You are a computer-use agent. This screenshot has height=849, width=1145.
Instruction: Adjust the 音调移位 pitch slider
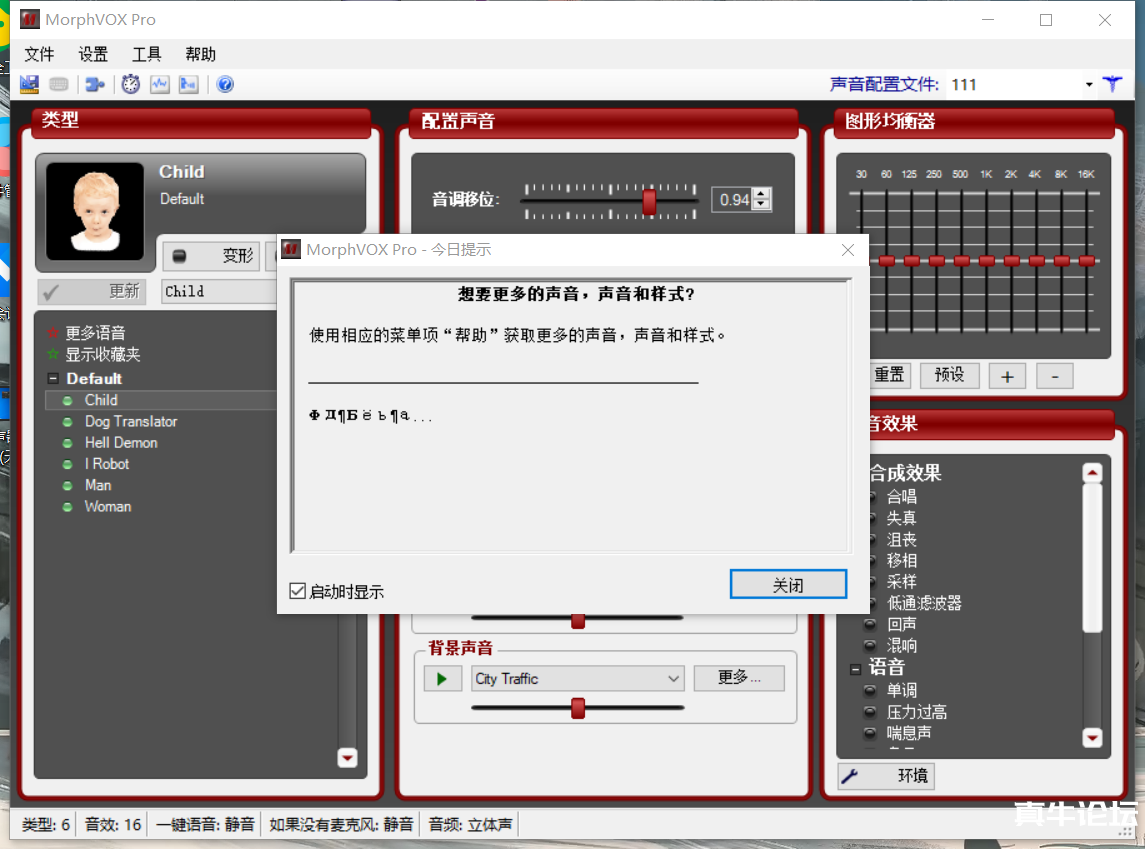pyautogui.click(x=649, y=199)
